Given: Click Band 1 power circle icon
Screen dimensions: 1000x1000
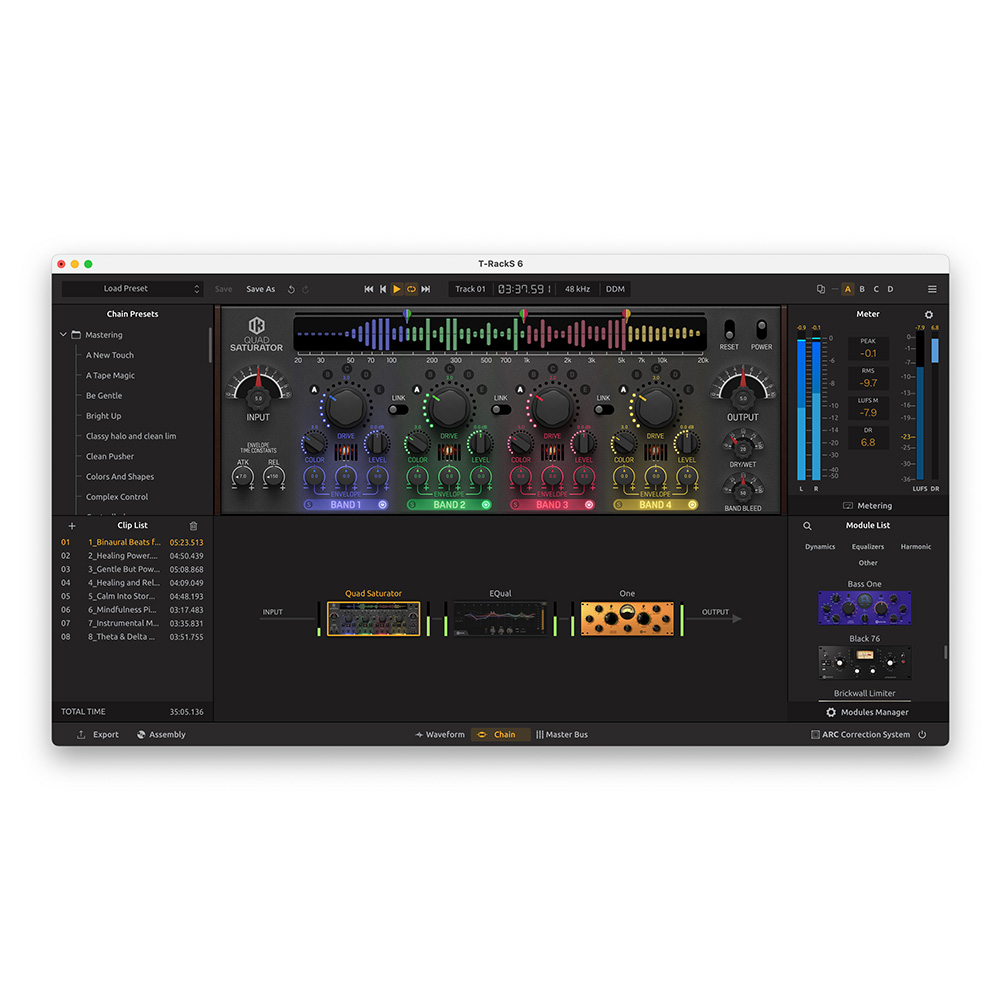Looking at the screenshot, I should (x=383, y=505).
